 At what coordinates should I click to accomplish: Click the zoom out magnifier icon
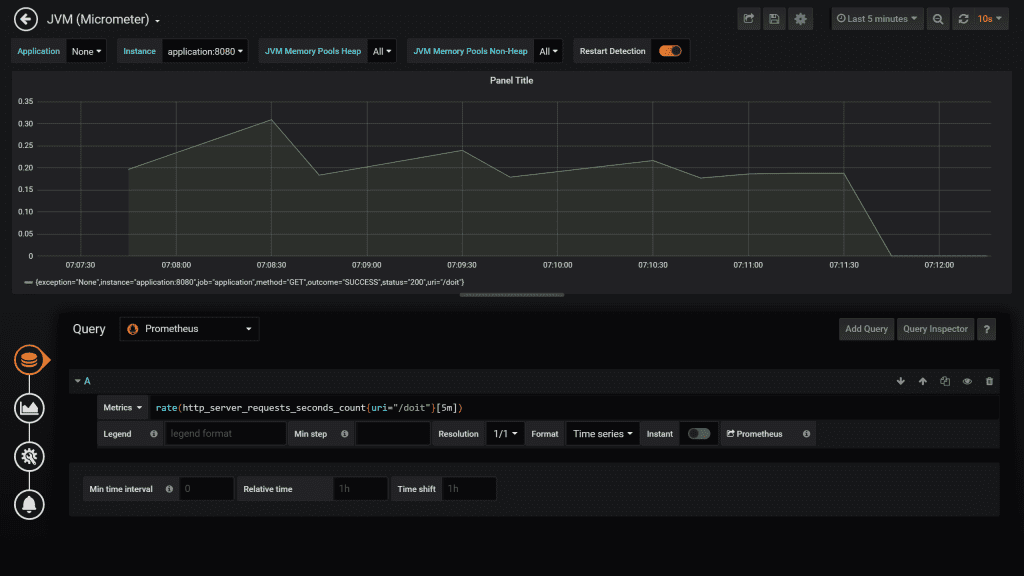click(x=937, y=19)
